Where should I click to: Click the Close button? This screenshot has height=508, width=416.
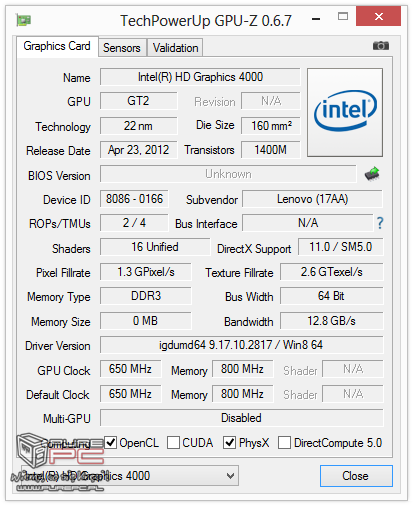coord(356,476)
